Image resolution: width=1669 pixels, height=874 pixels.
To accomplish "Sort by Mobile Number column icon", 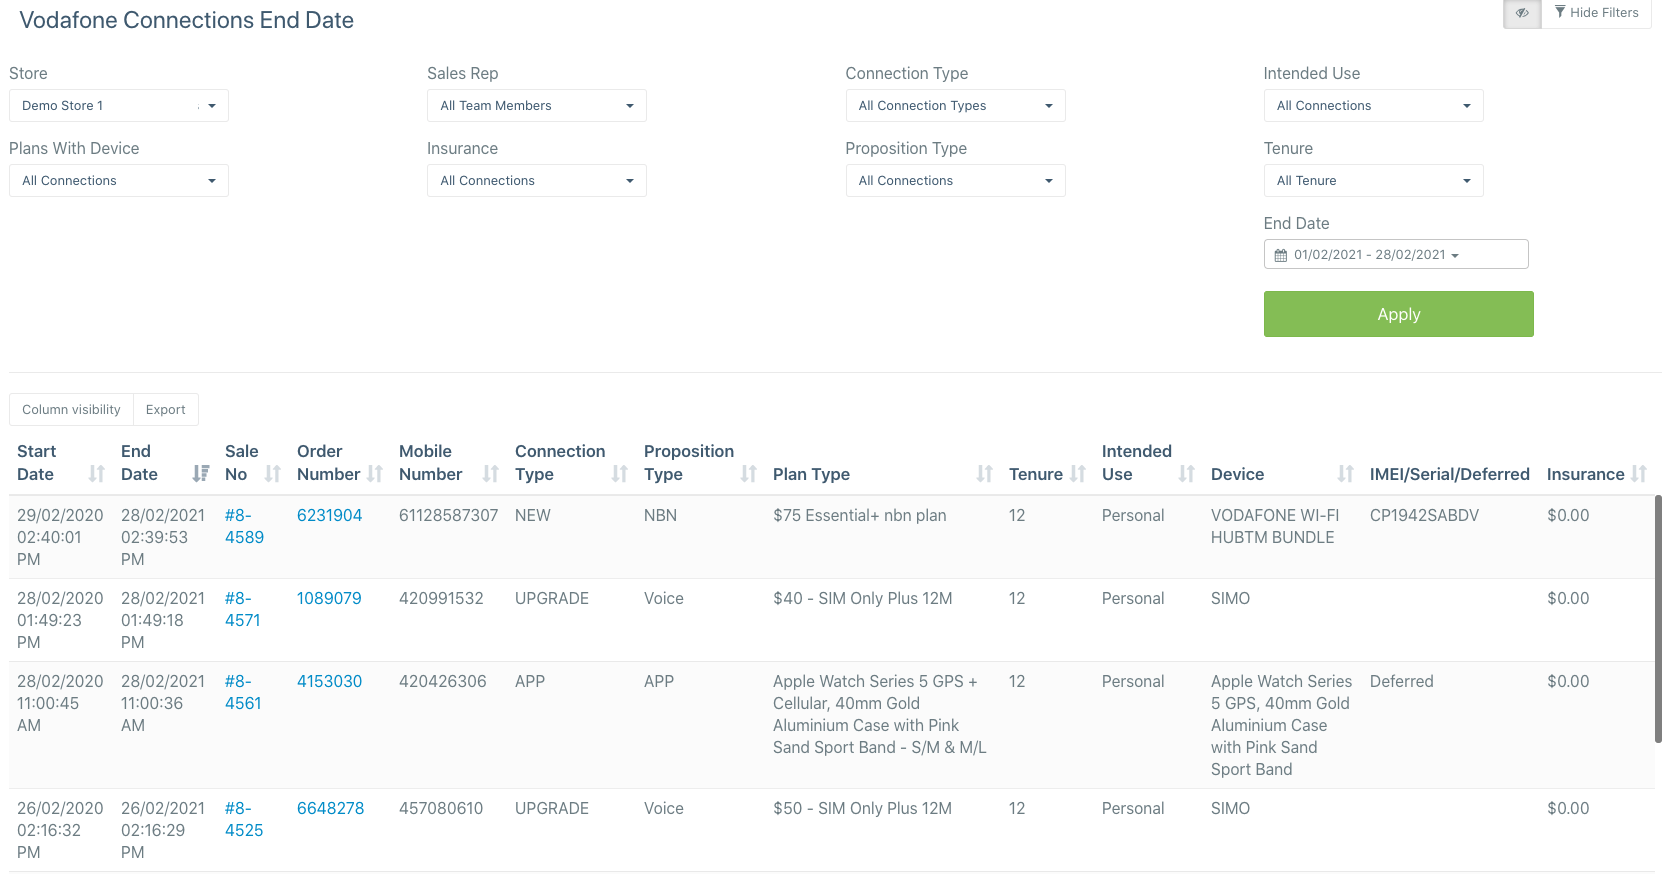I will pos(490,474).
